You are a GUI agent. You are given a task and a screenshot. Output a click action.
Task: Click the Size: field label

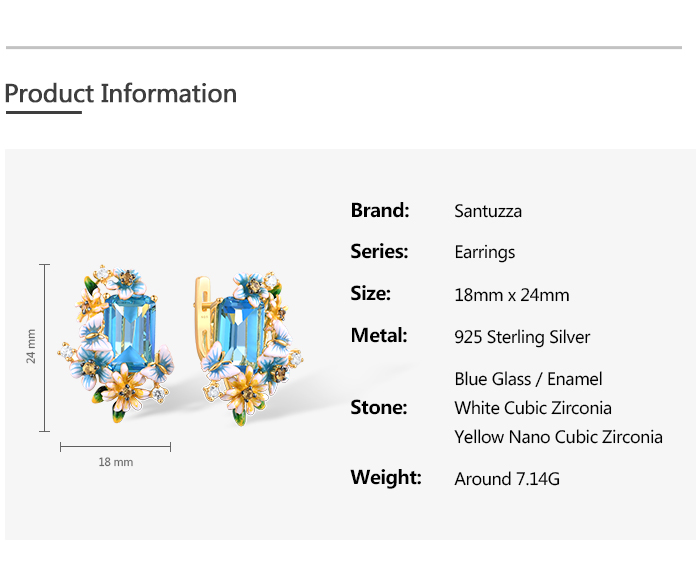pos(370,294)
